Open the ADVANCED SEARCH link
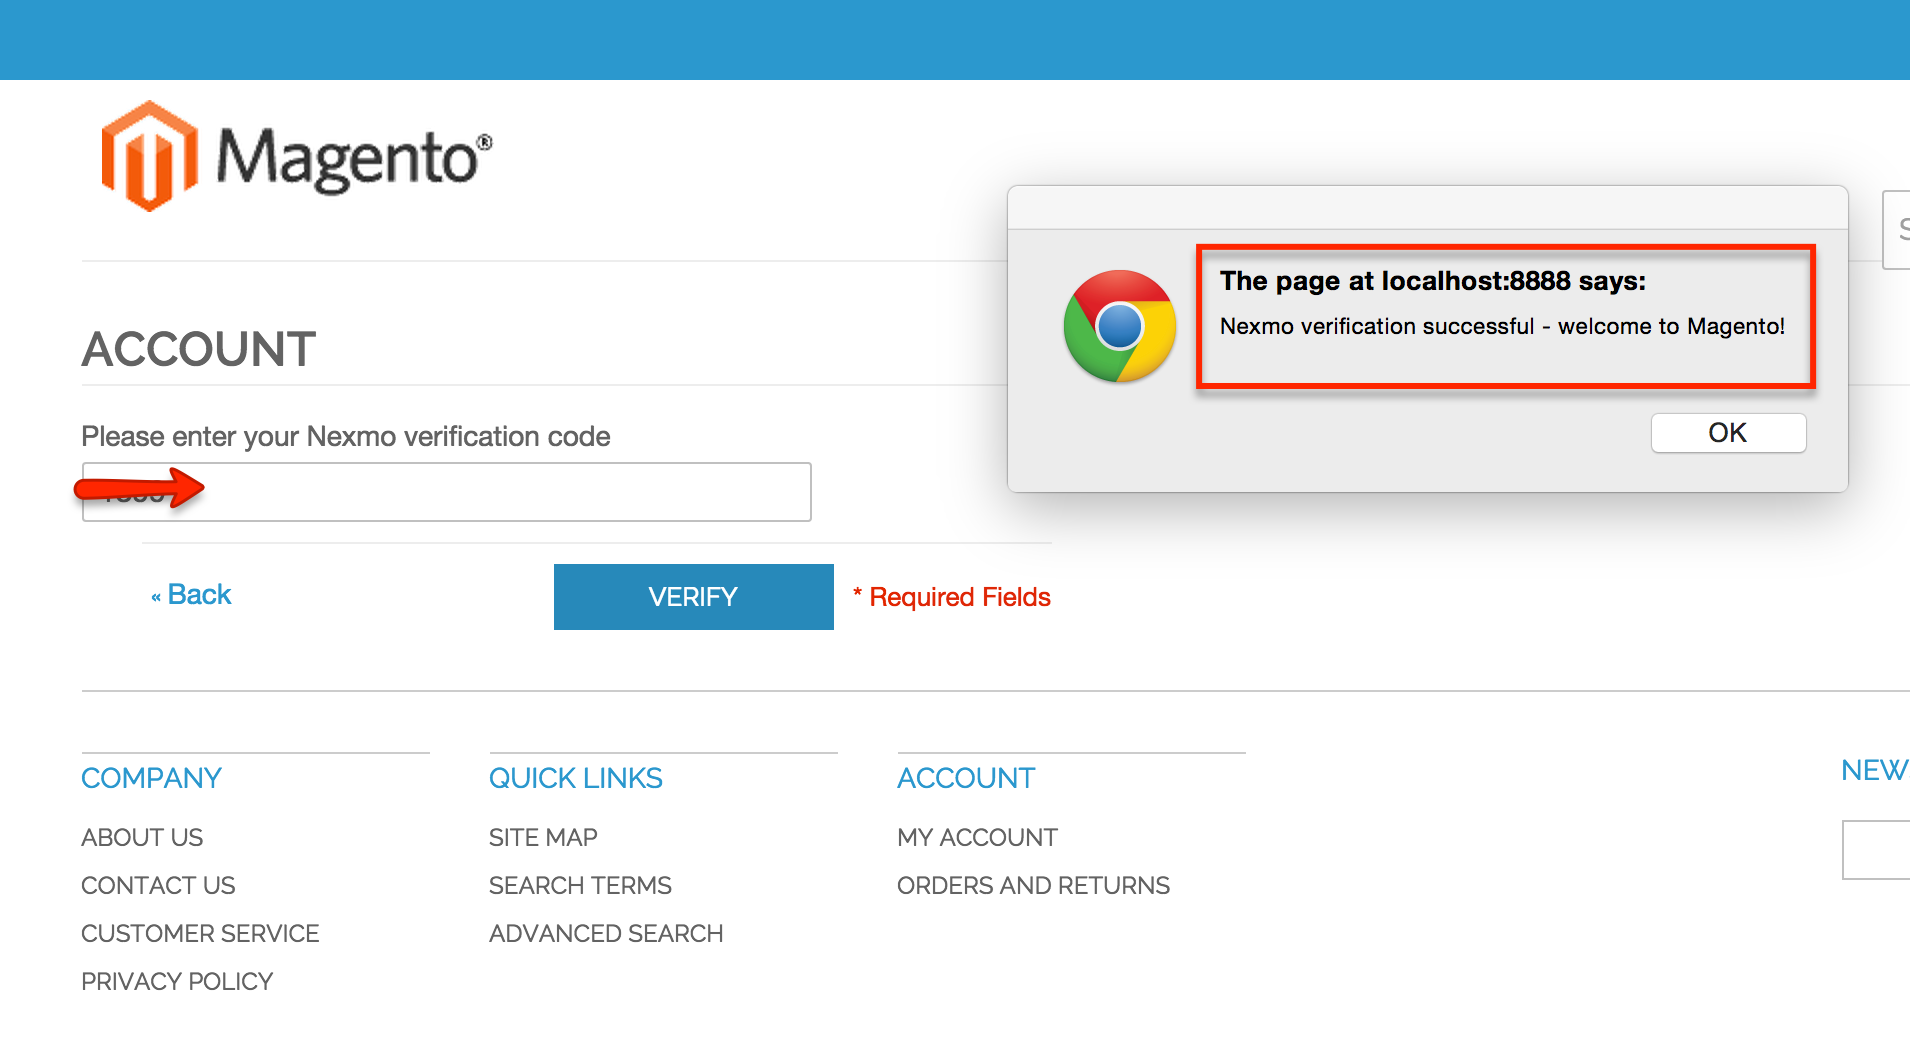This screenshot has height=1054, width=1910. 606,933
